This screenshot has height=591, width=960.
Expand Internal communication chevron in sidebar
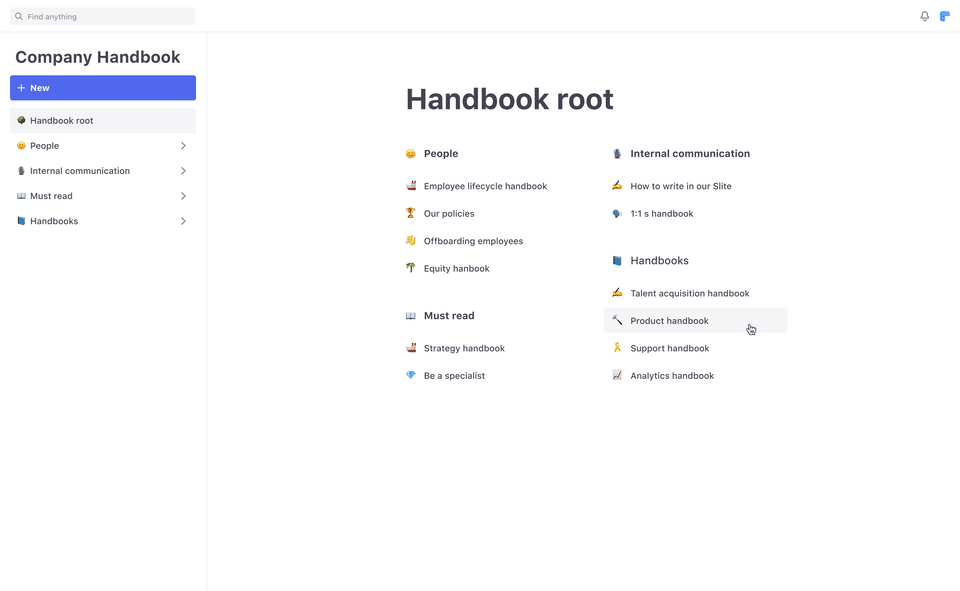pyautogui.click(x=183, y=171)
